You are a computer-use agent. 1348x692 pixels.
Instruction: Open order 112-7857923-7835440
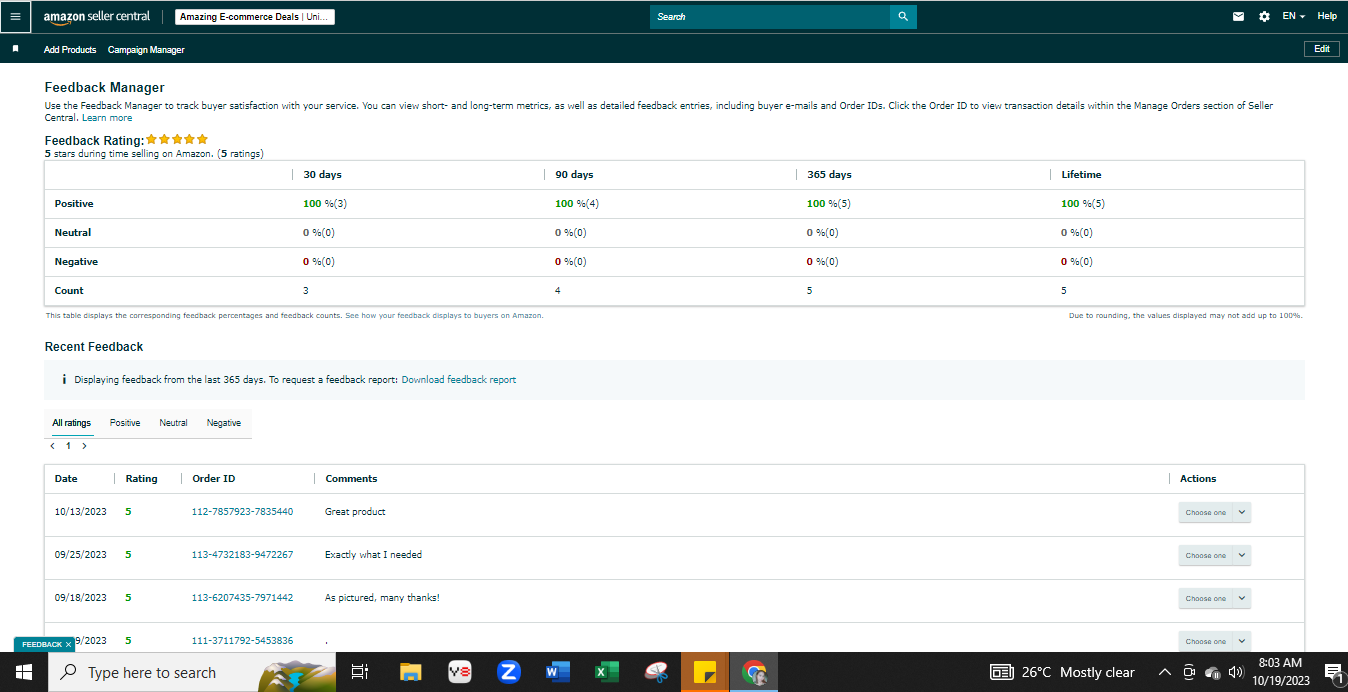click(x=242, y=512)
